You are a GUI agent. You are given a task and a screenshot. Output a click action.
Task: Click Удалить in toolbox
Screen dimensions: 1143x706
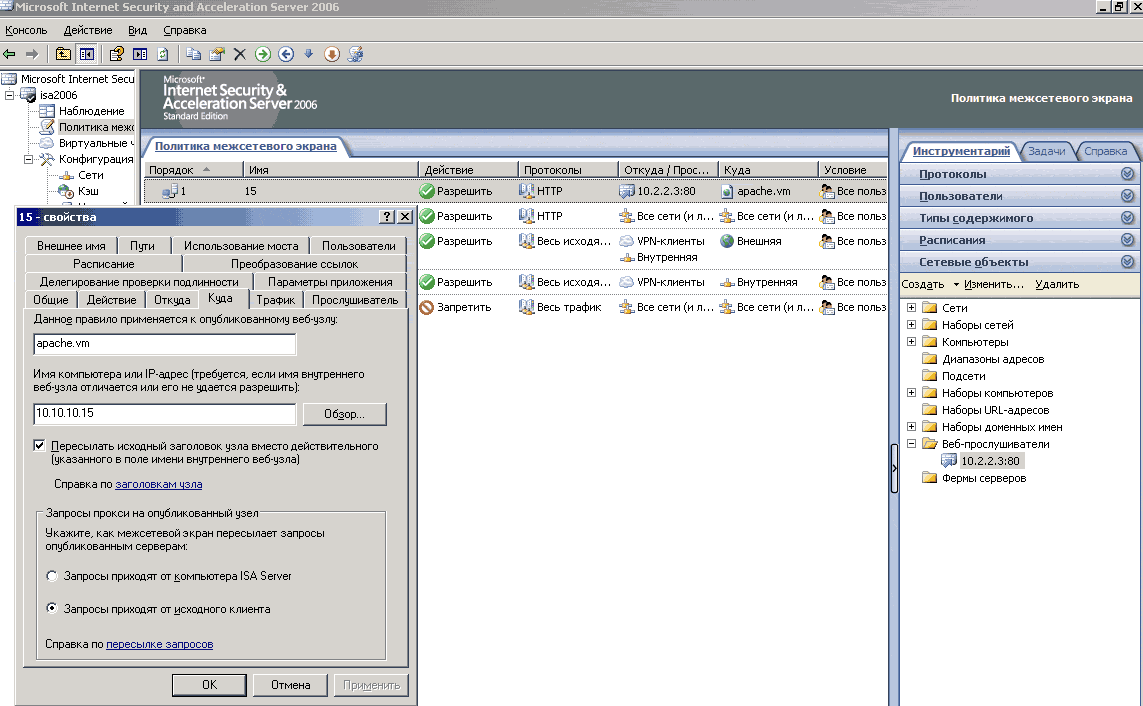[1057, 284]
